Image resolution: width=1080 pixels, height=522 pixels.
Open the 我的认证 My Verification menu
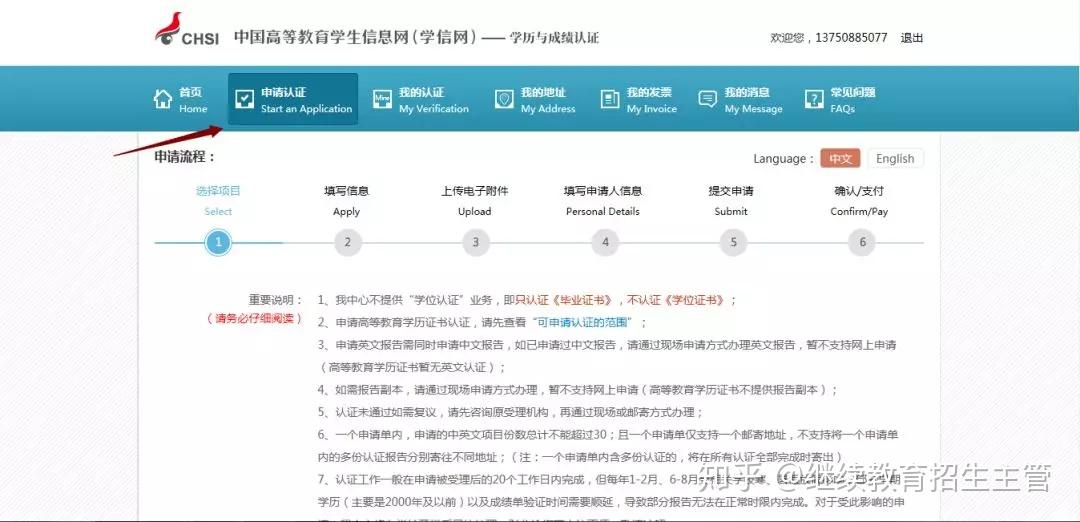pos(421,100)
